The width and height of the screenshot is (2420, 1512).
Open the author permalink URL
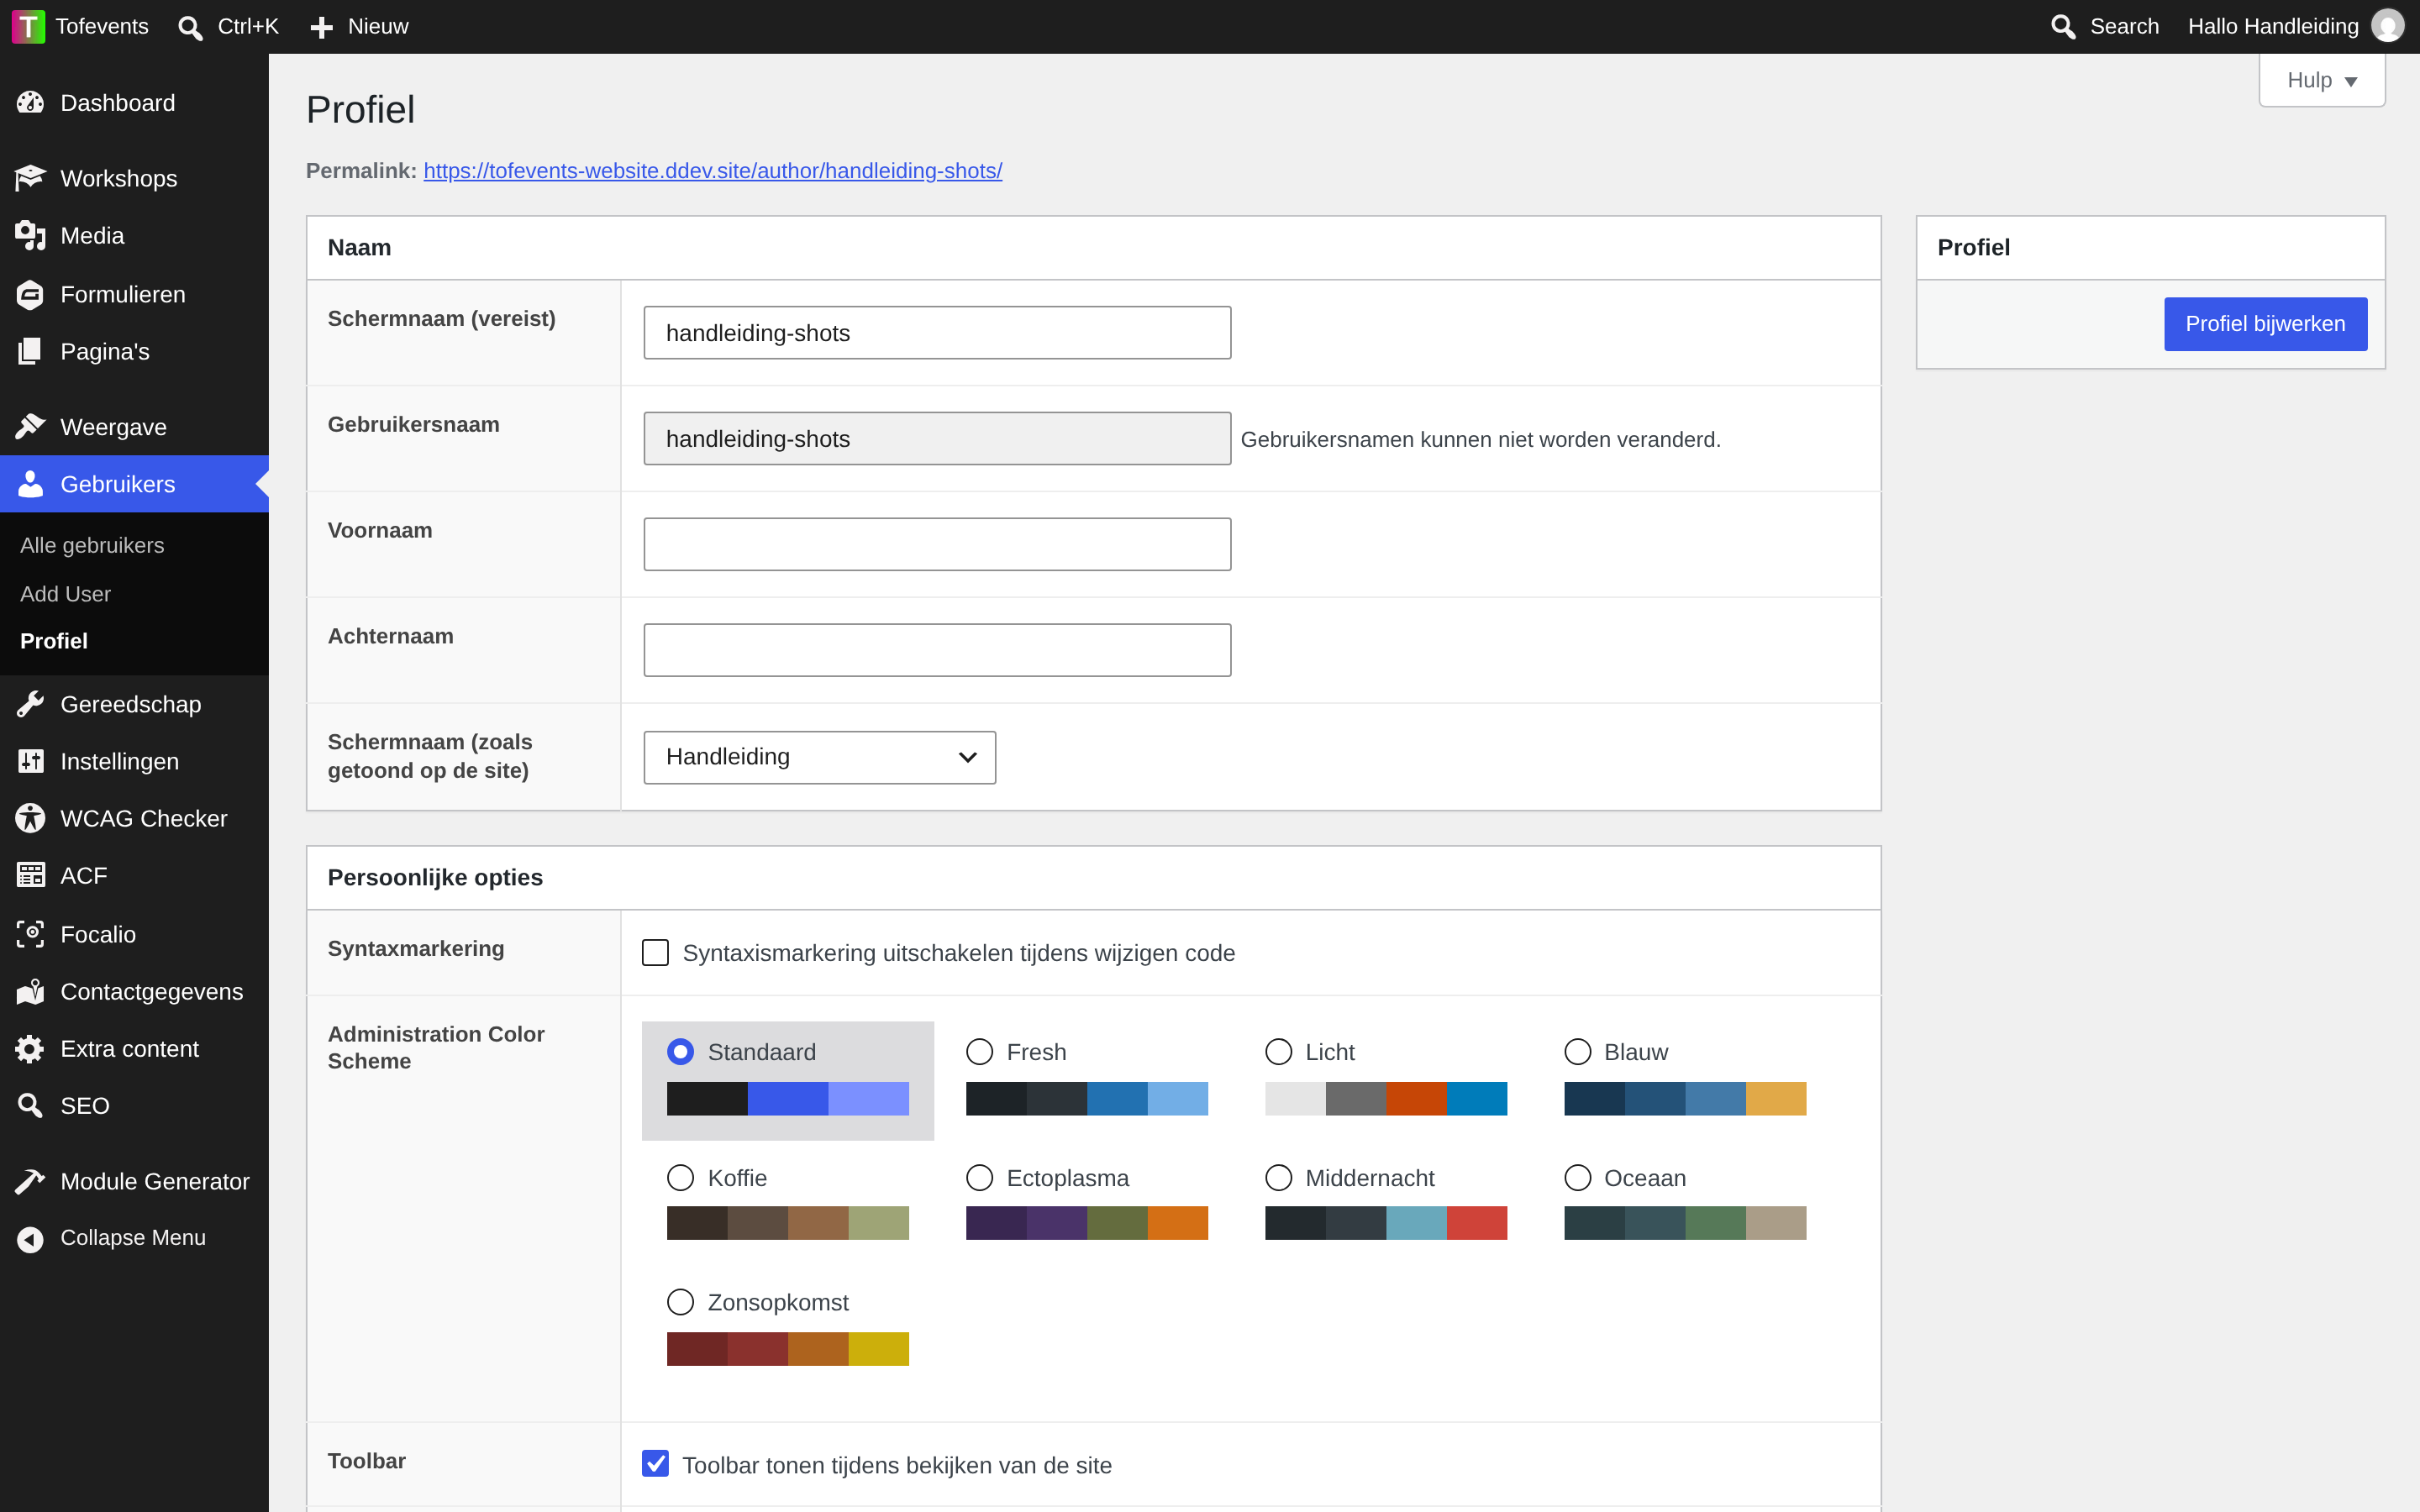[x=712, y=171]
